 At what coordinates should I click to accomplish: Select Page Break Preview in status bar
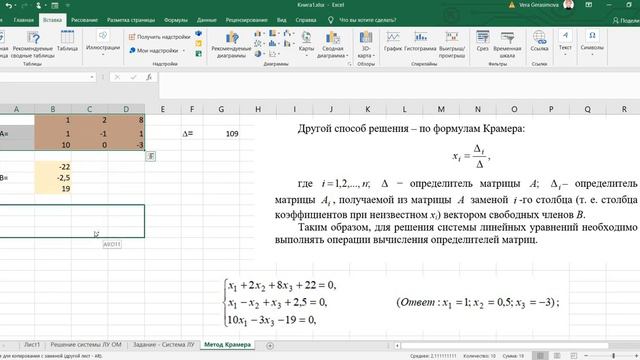[x=573, y=356]
